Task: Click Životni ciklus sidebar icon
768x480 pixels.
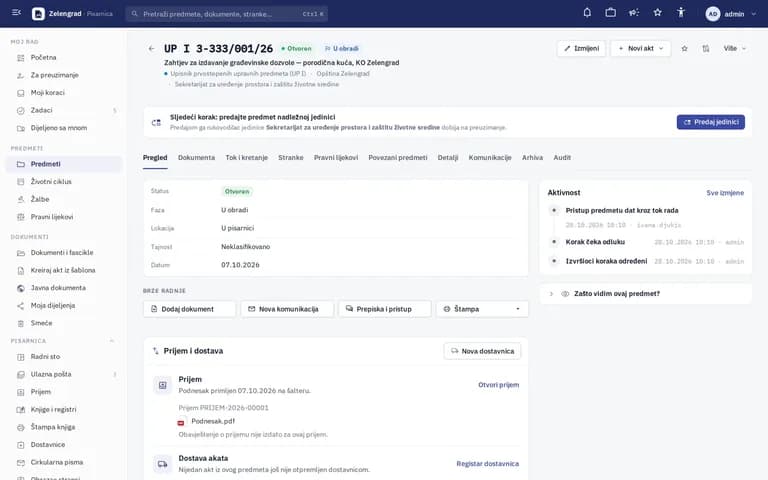Action: click(21, 182)
